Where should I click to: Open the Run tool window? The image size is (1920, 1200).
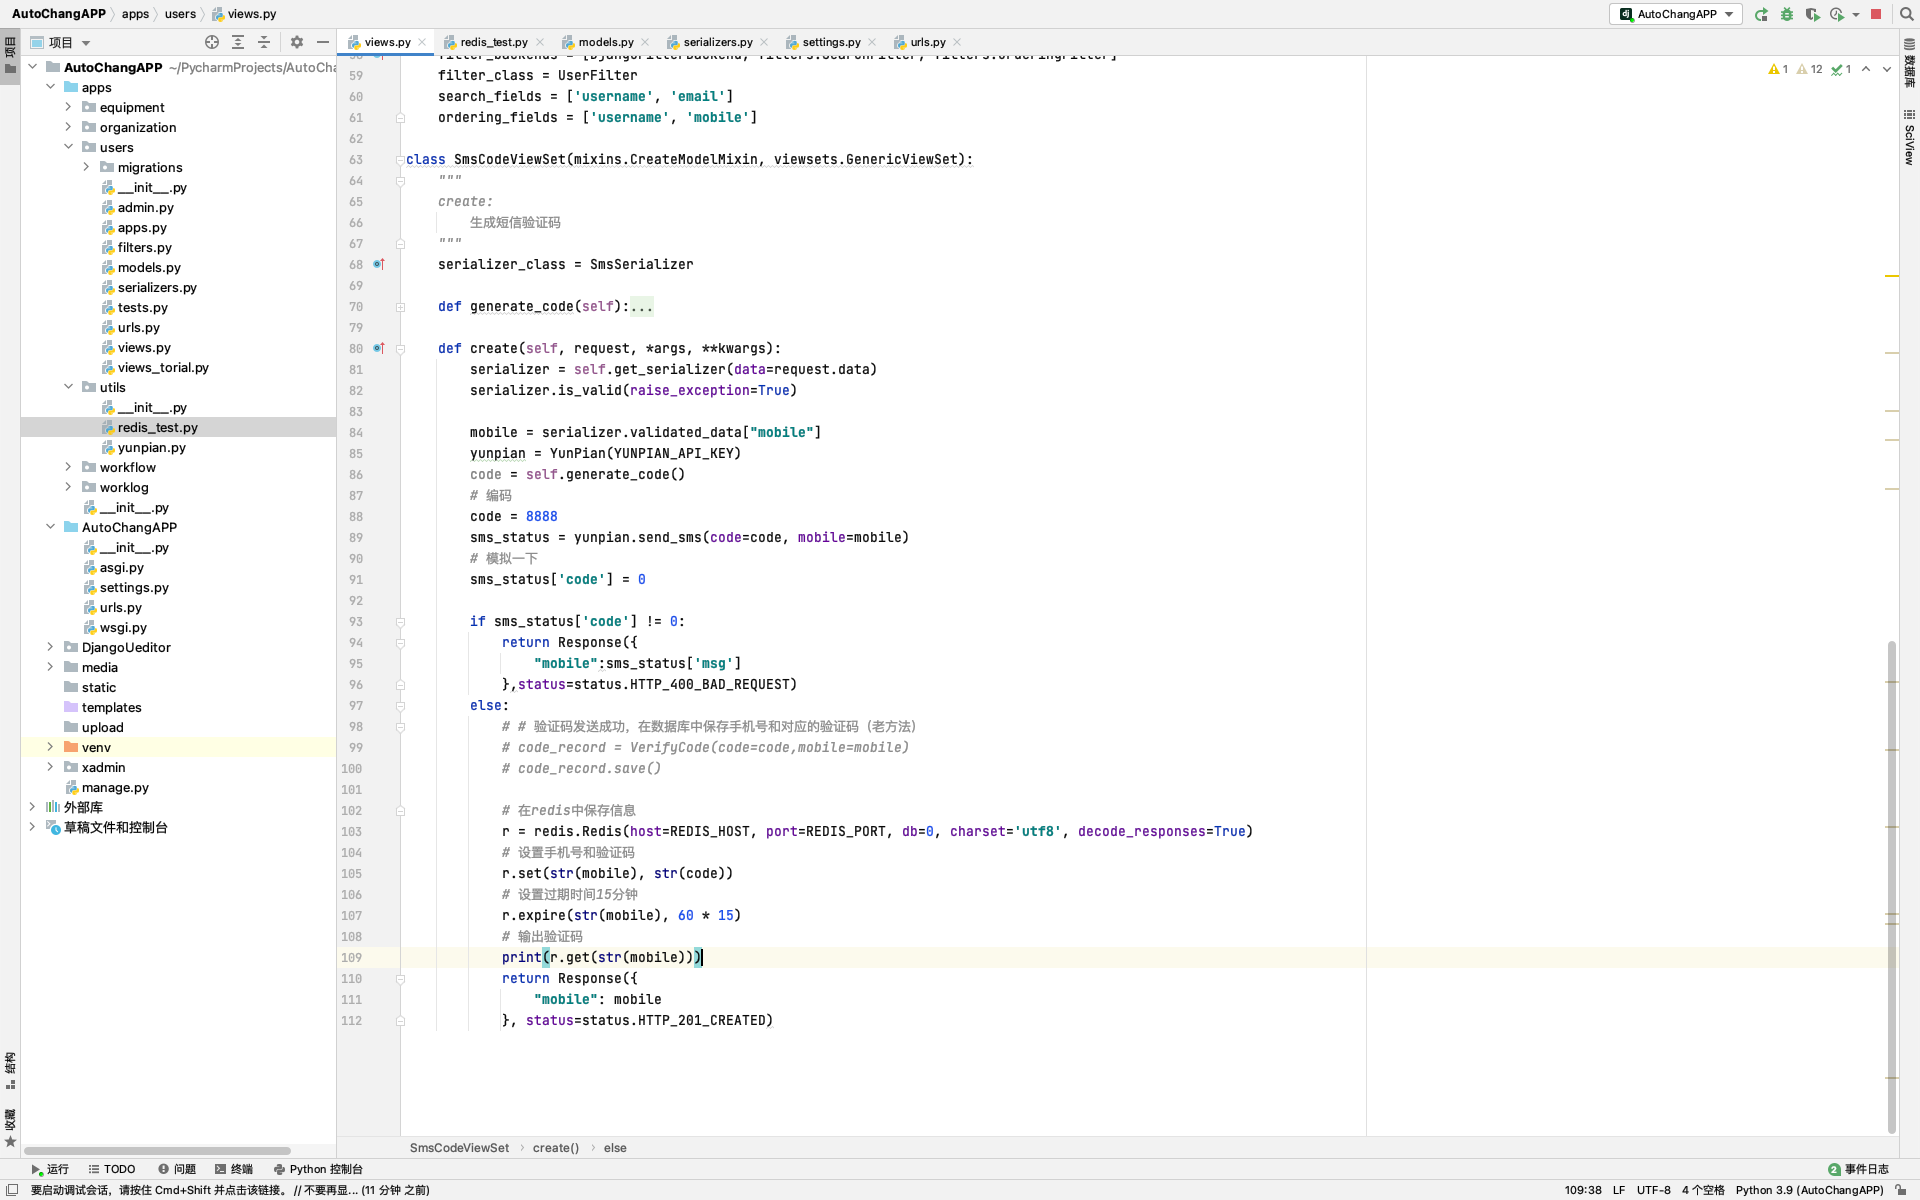coord(50,1169)
